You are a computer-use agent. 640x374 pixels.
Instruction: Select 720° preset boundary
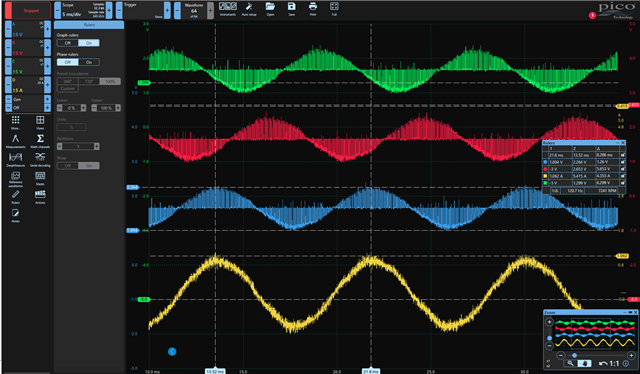coord(89,81)
